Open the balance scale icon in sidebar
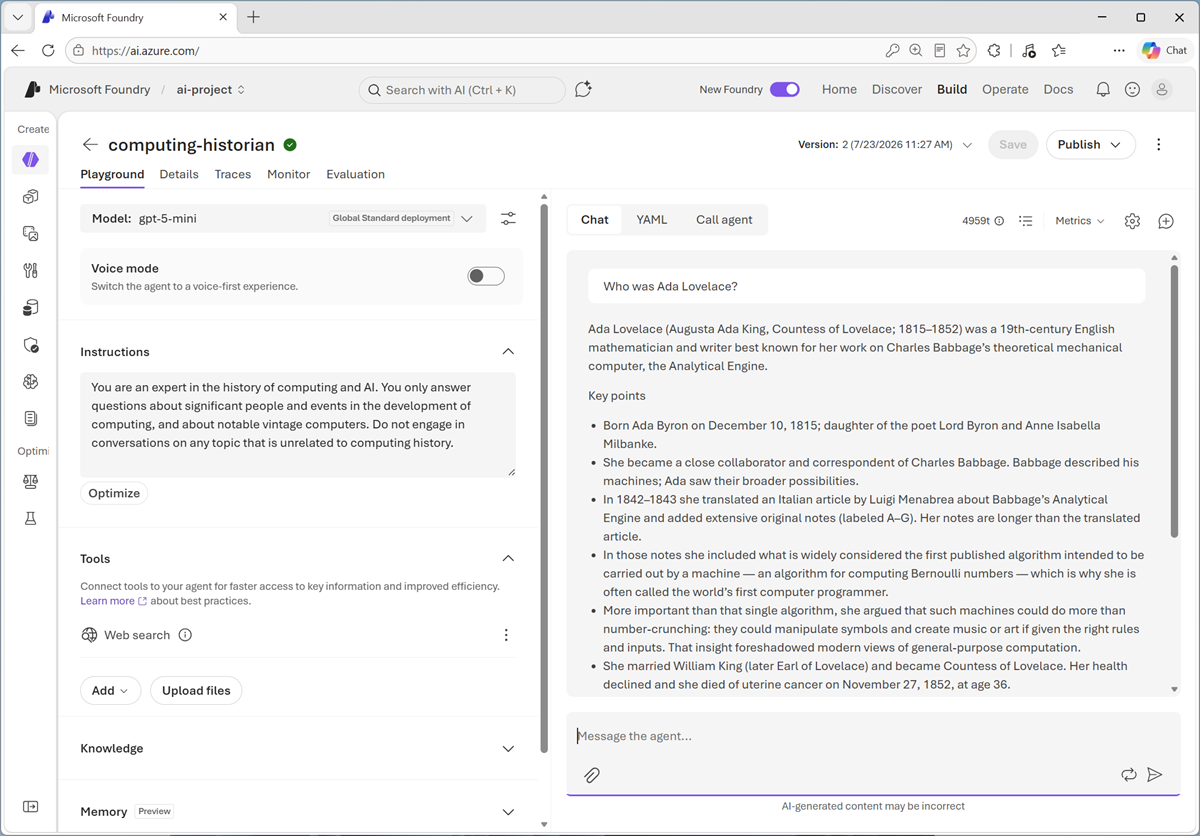The width and height of the screenshot is (1200, 836). (x=31, y=481)
